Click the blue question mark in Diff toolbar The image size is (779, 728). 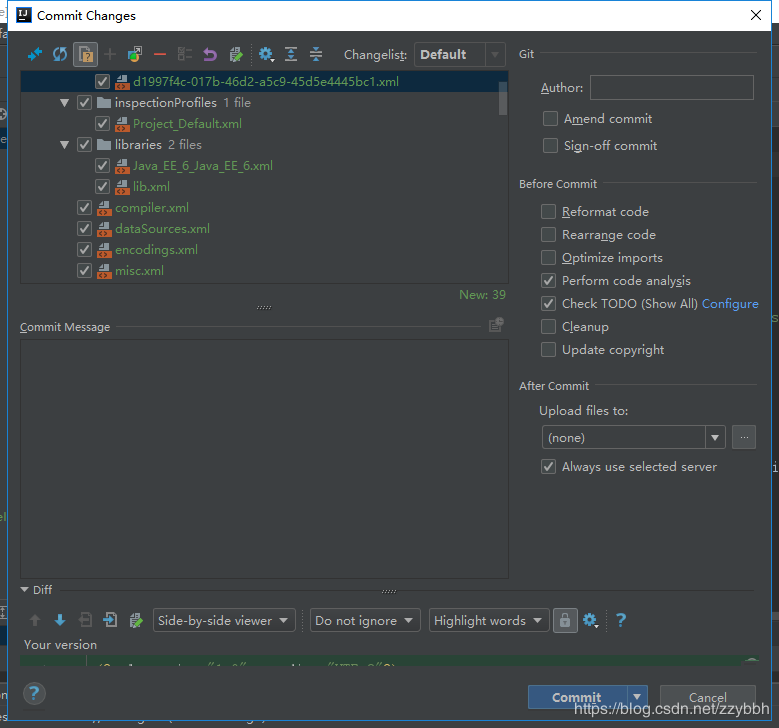tap(621, 620)
